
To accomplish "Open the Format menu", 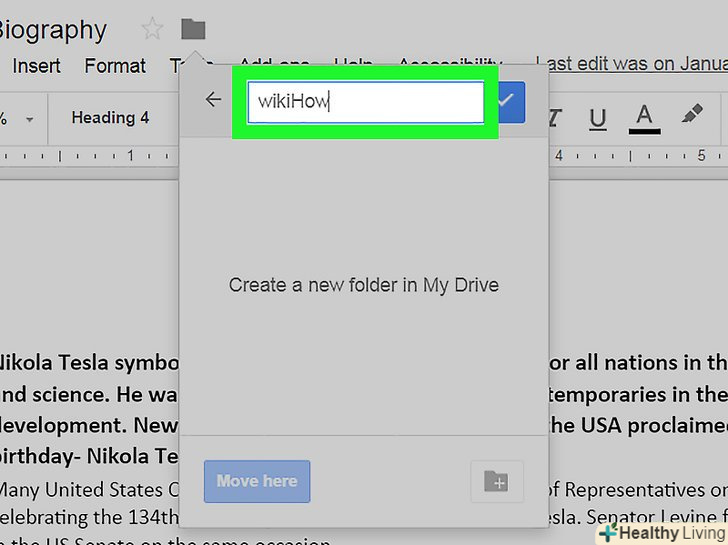I will coord(115,66).
